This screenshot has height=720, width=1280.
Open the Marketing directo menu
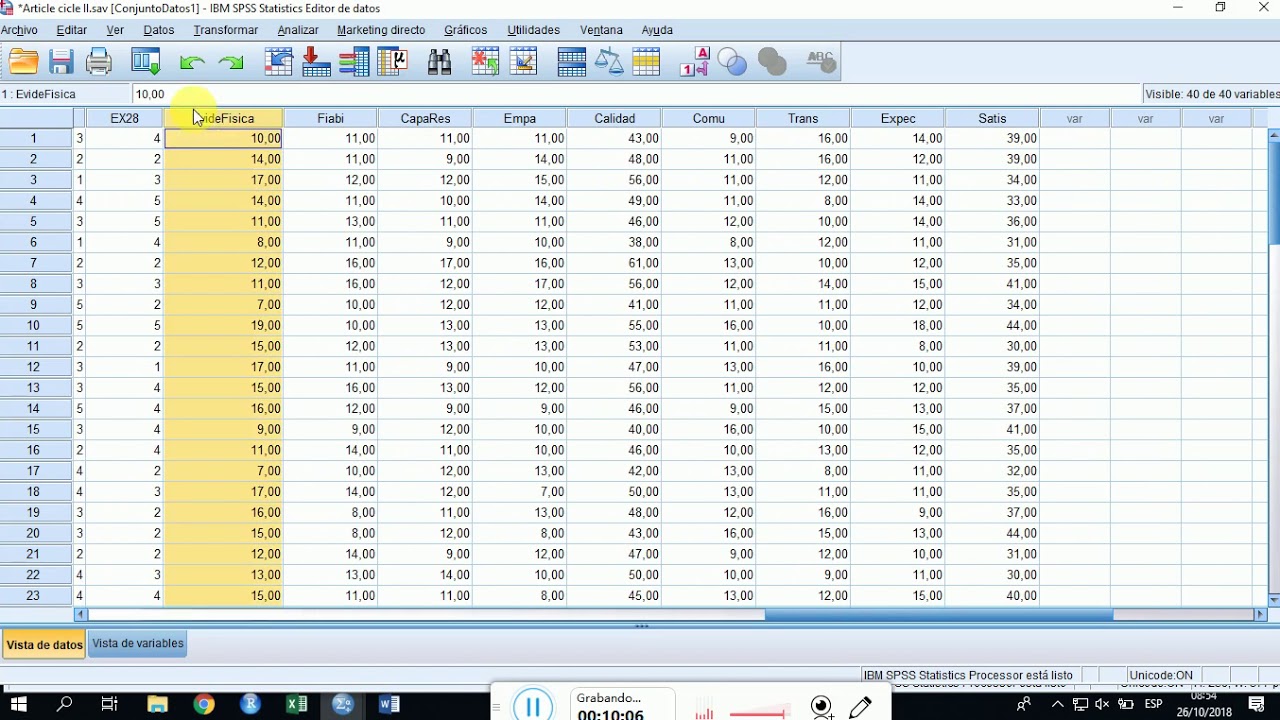point(381,31)
